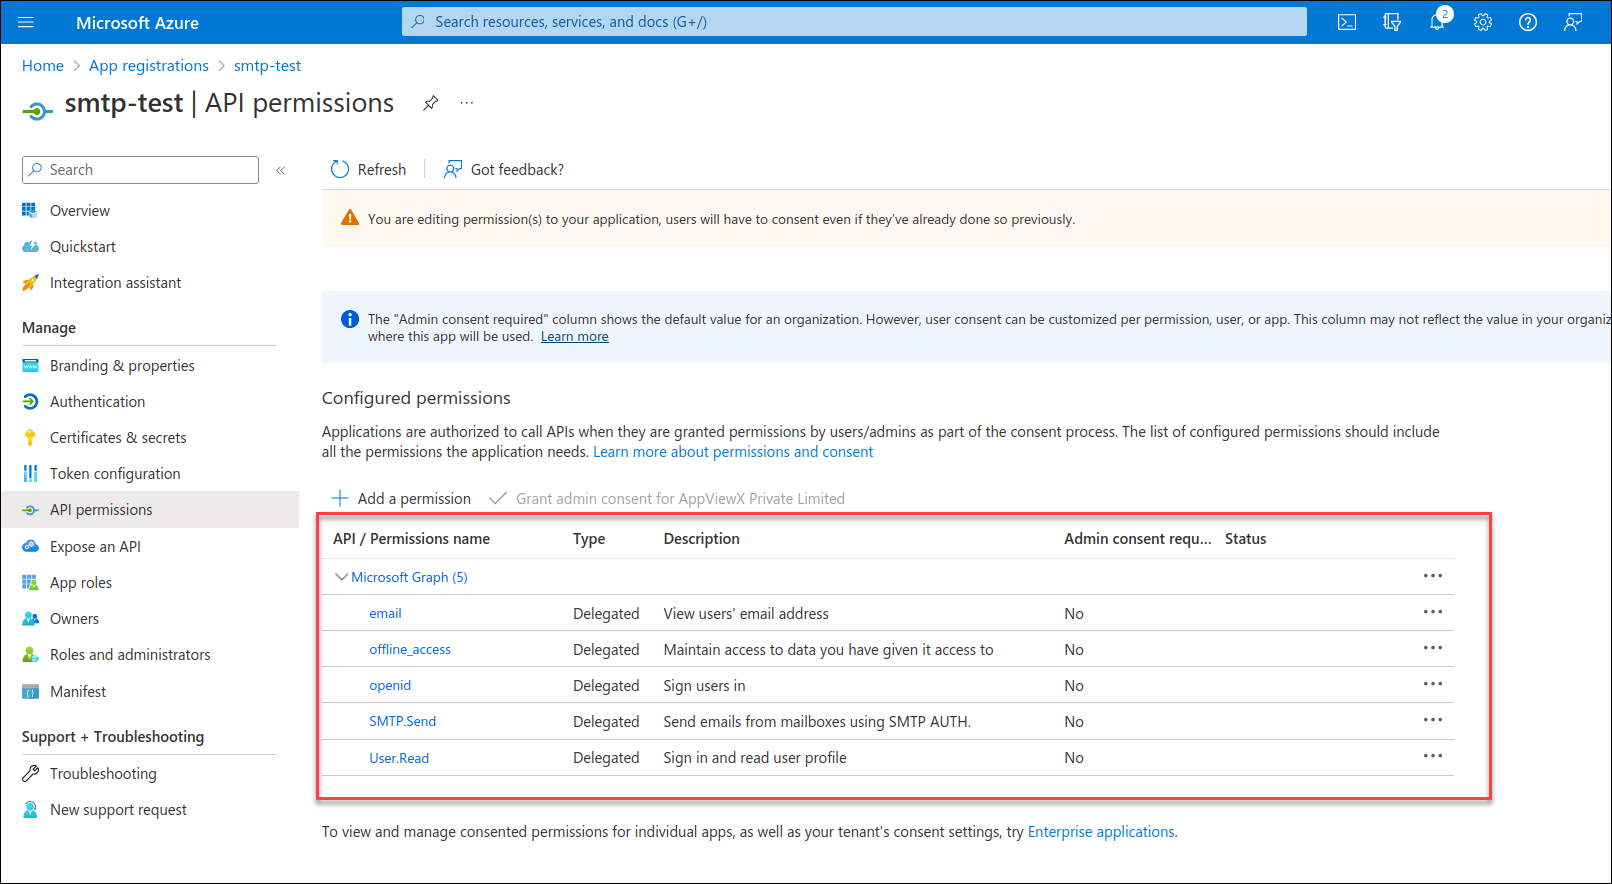Click the Description column header

(x=701, y=538)
